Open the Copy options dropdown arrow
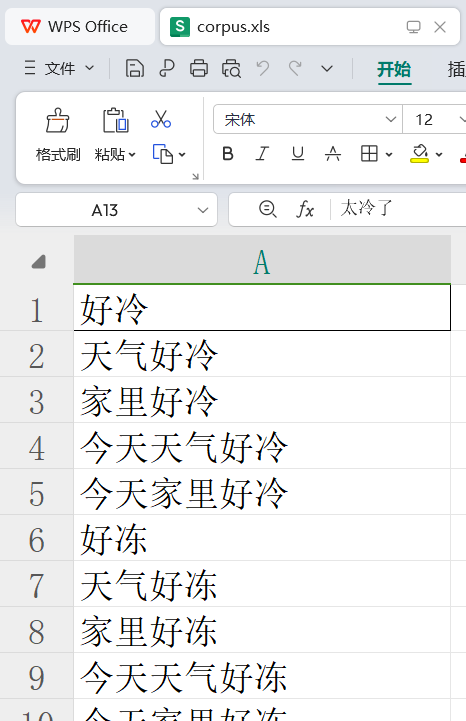Screen dimensions: 466x721 (182, 154)
